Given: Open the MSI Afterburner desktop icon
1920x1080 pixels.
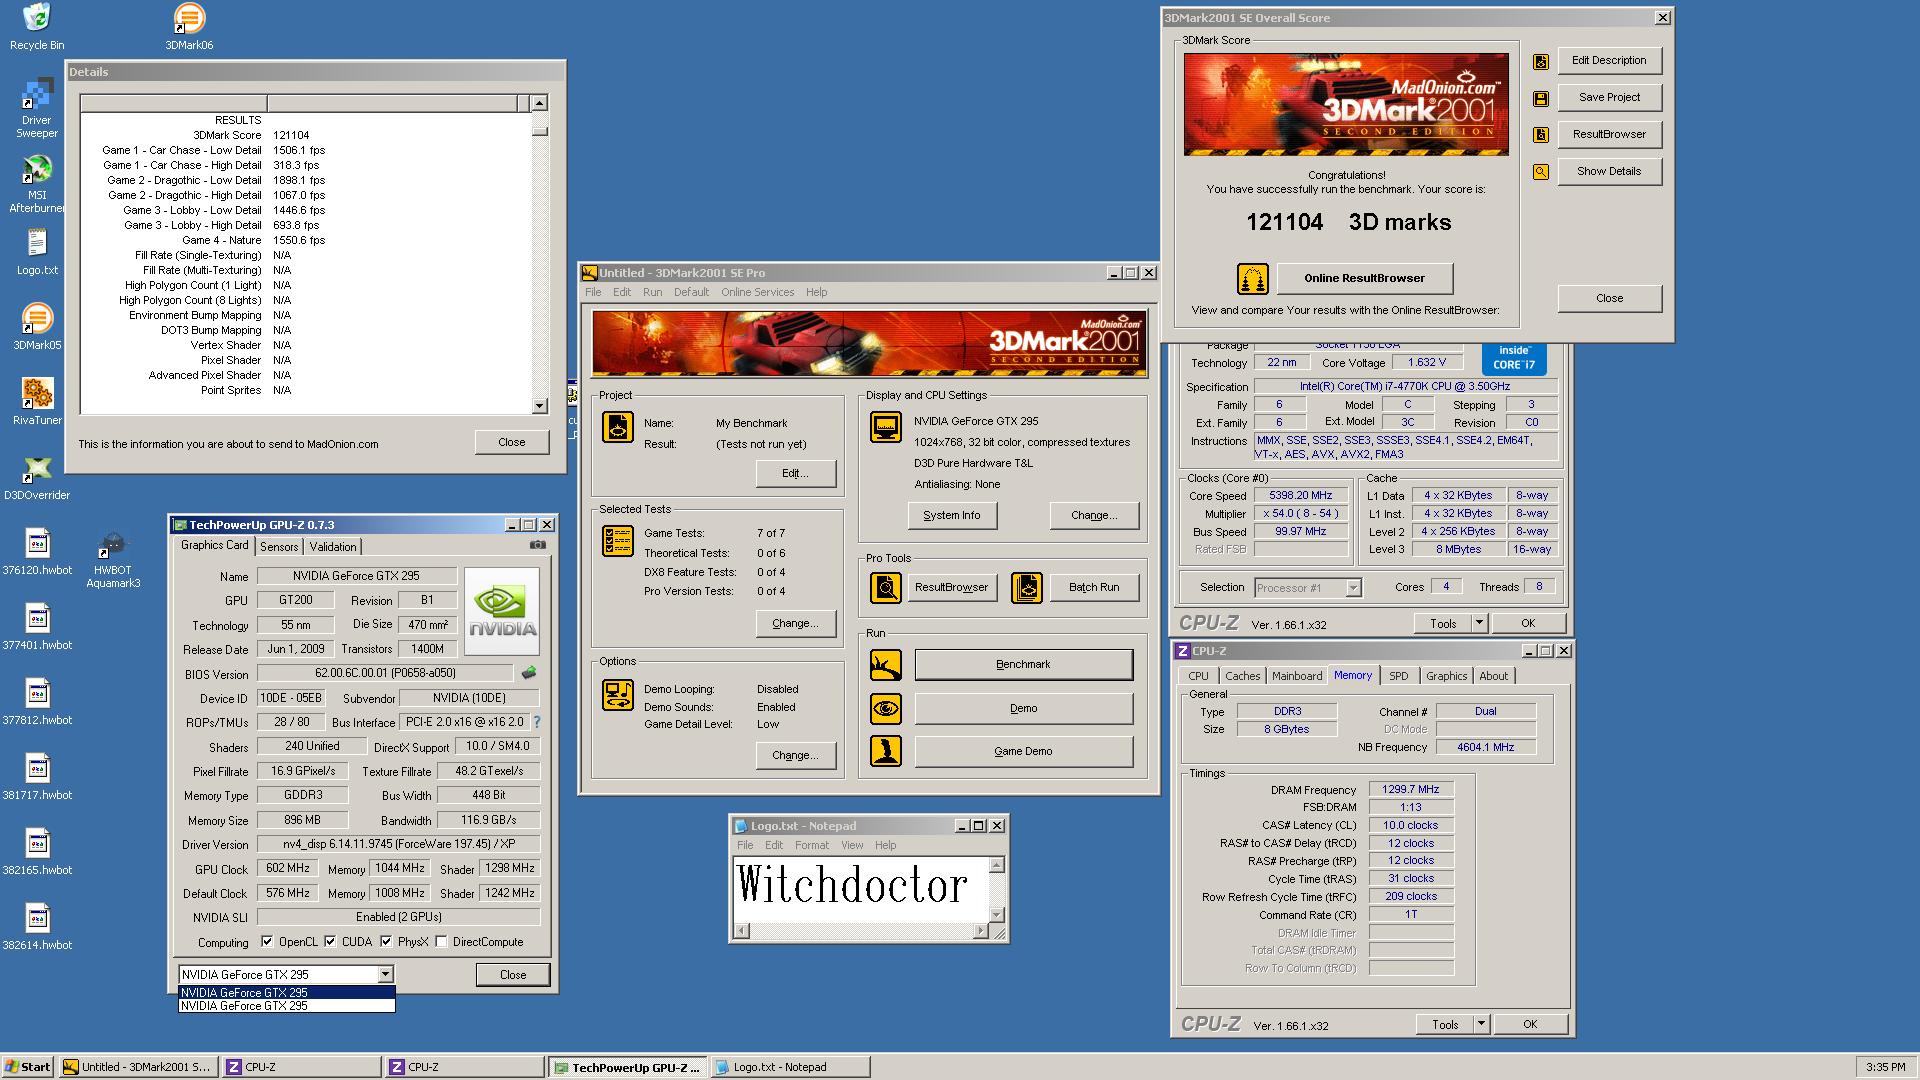Looking at the screenshot, I should [x=37, y=170].
